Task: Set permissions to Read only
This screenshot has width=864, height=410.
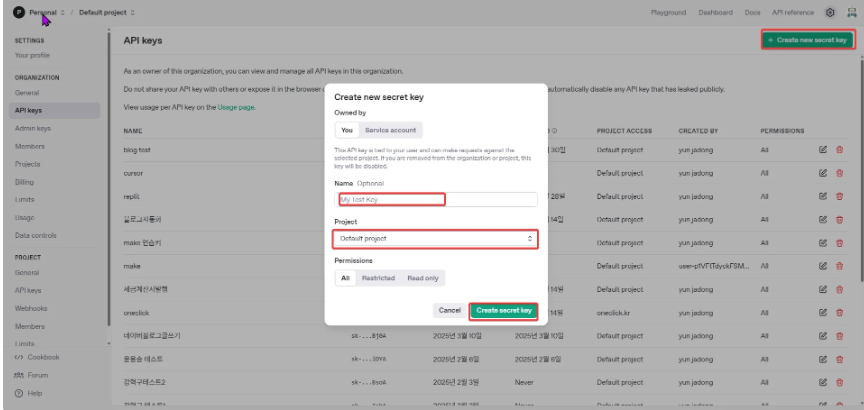Action: [423, 278]
